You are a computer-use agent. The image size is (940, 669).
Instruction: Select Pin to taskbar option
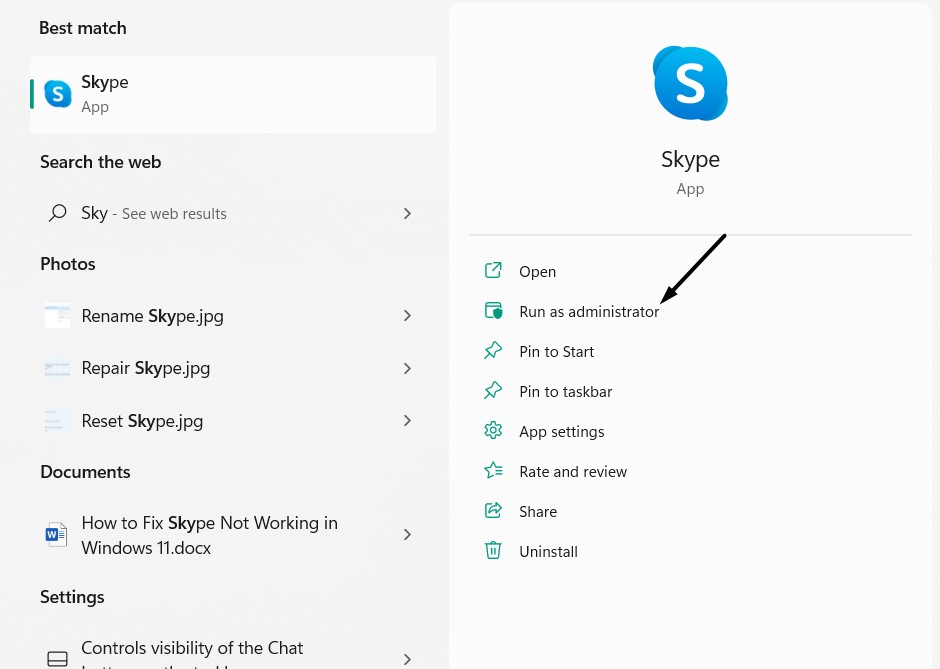coord(565,392)
